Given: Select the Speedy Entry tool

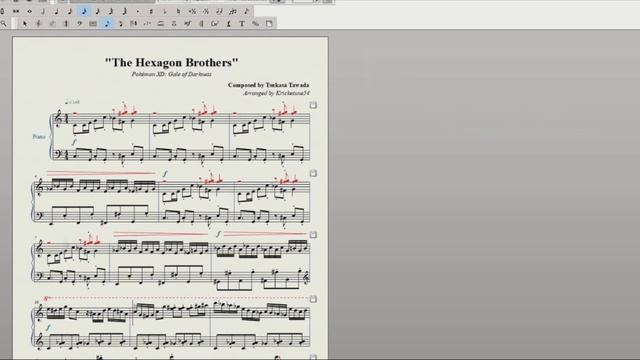Looking at the screenshot, I should click(x=121, y=24).
